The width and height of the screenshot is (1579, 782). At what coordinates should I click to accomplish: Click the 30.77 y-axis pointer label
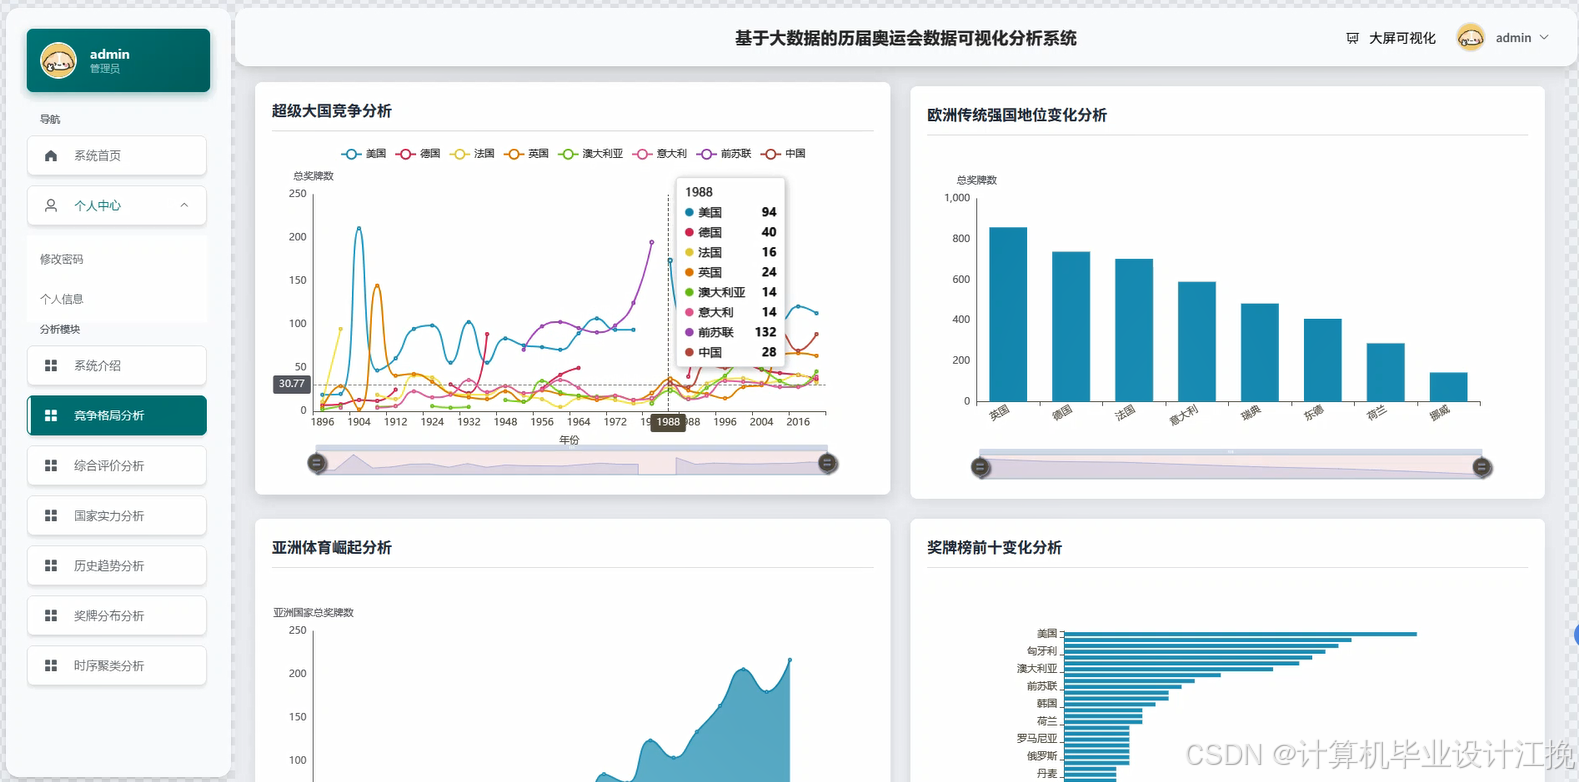[292, 384]
